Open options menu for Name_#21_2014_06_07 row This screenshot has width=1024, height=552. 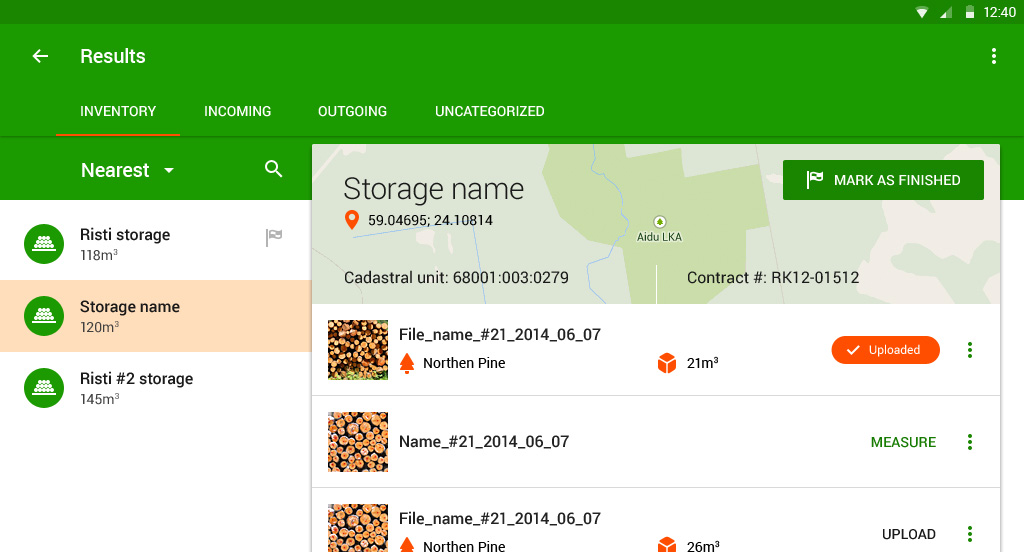click(x=969, y=442)
